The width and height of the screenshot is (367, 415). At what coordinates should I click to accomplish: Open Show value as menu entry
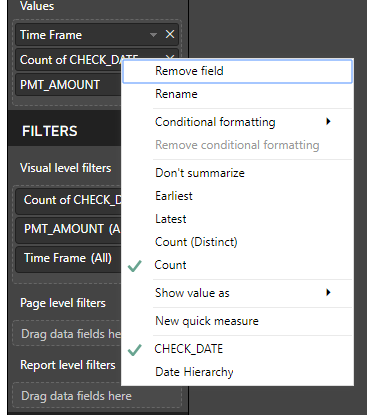pyautogui.click(x=237, y=293)
